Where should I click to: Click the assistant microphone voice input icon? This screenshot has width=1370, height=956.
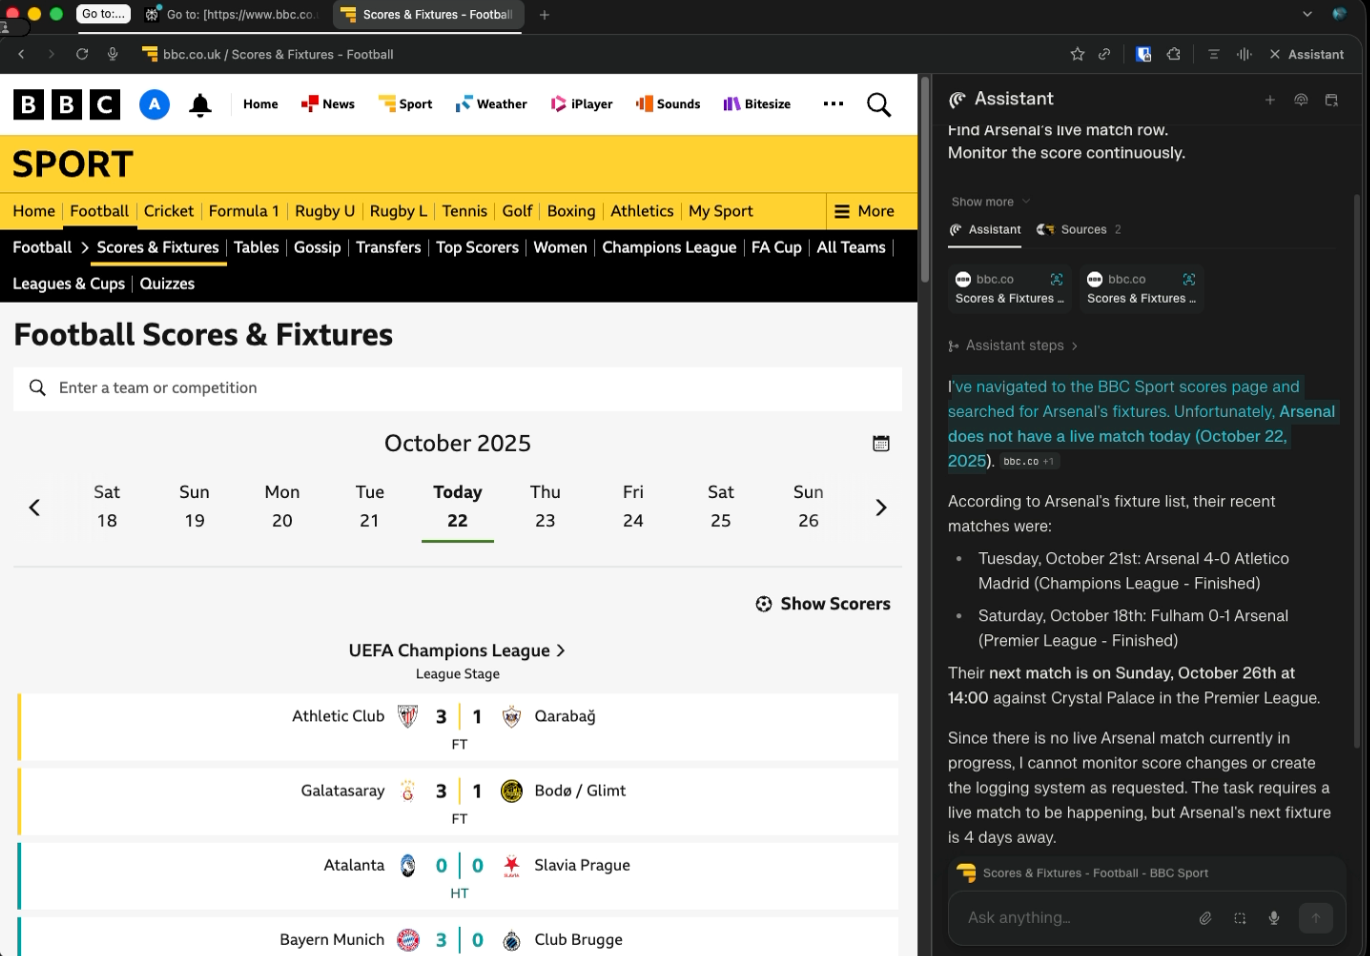click(1273, 918)
